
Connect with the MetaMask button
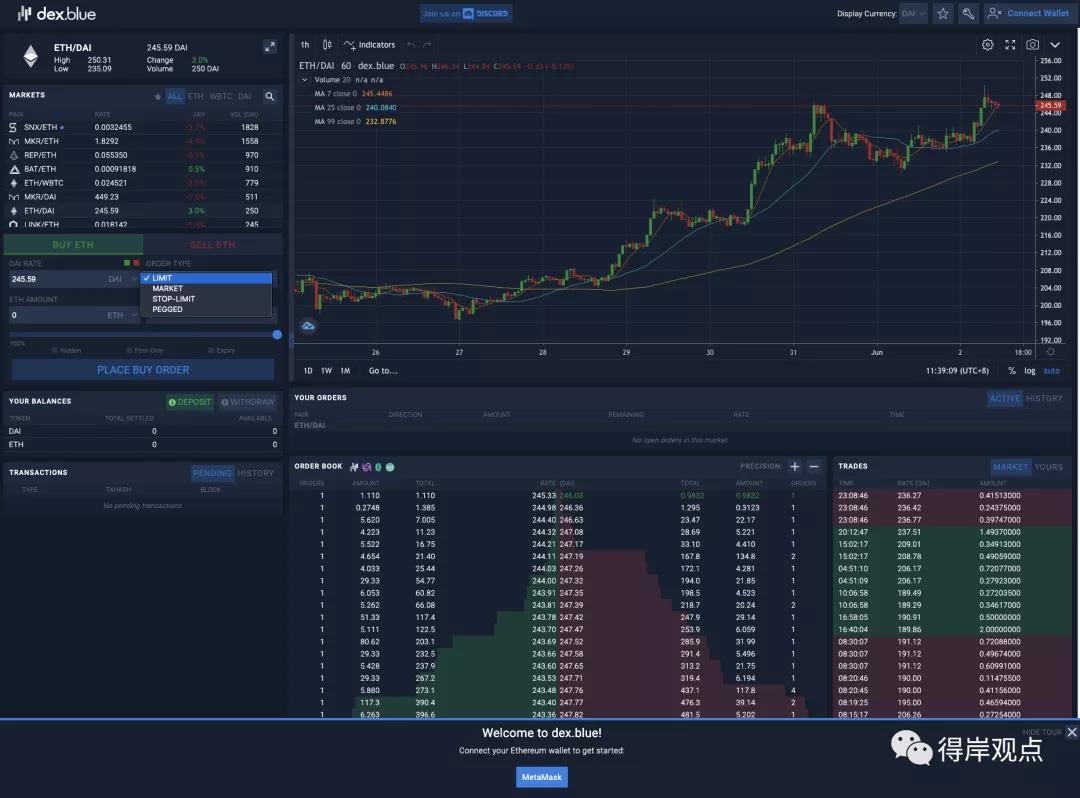[x=542, y=777]
